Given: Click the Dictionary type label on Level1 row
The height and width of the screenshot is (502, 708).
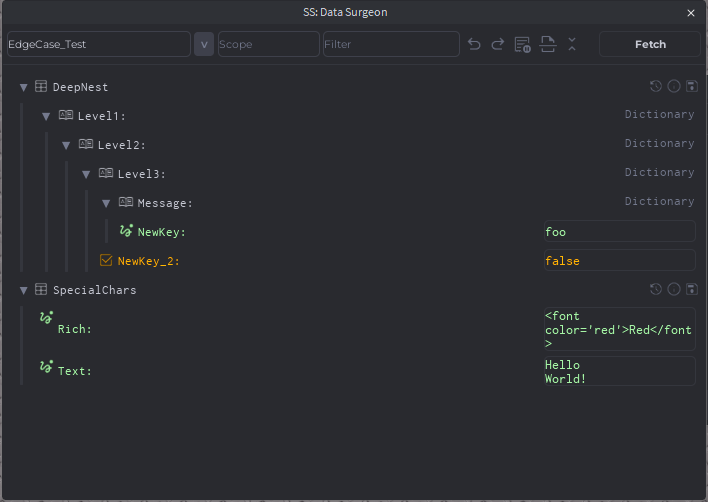Looking at the screenshot, I should pyautogui.click(x=659, y=115).
